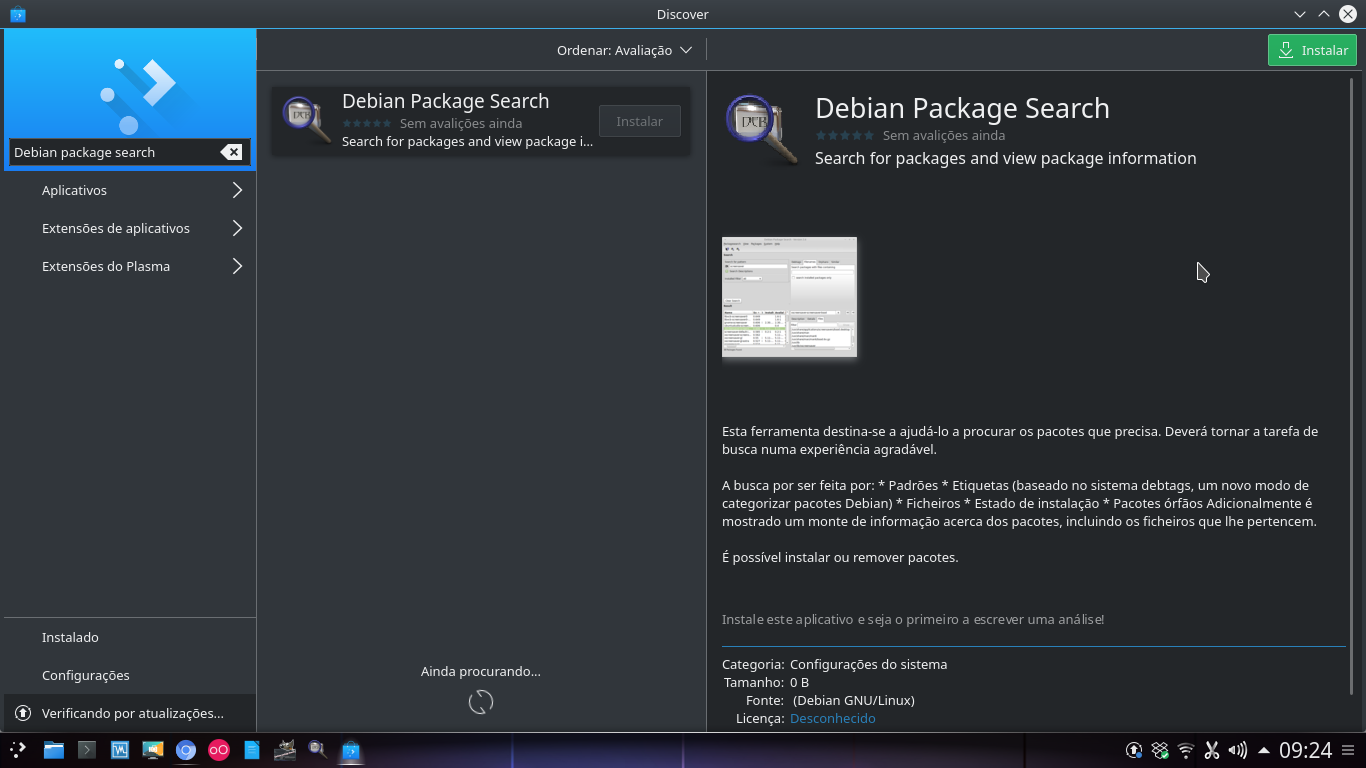
Task: Click the greyed Instalar button in result card
Action: tap(639, 121)
